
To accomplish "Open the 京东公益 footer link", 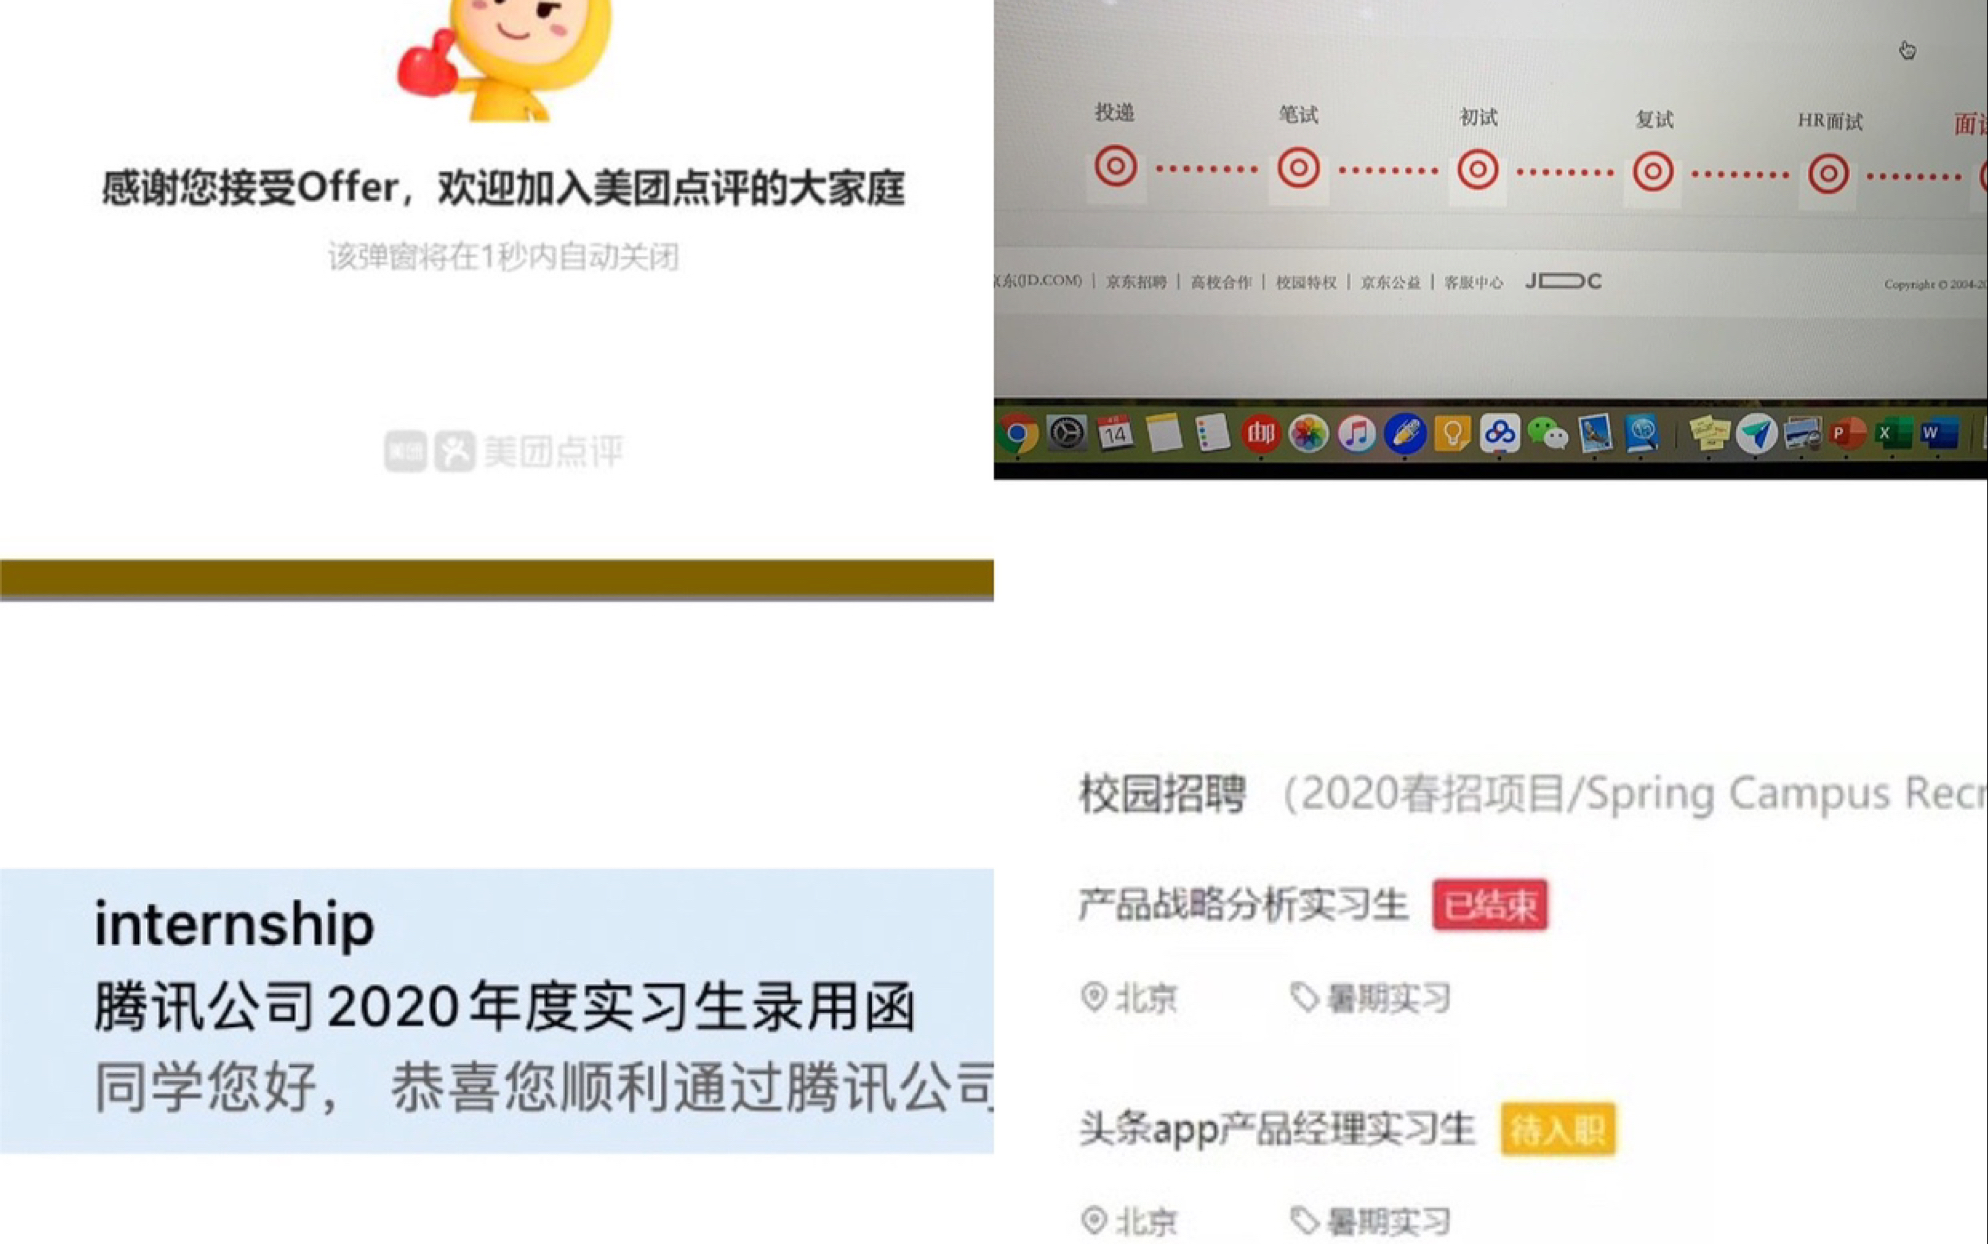I will click(1390, 282).
